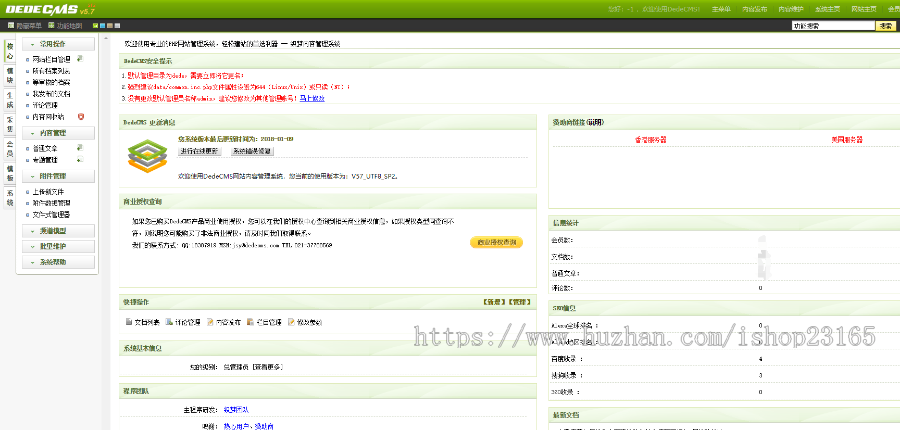This screenshot has height=430, width=900.
Task: Open 系统主页 in the top navigation
Action: pos(828,9)
